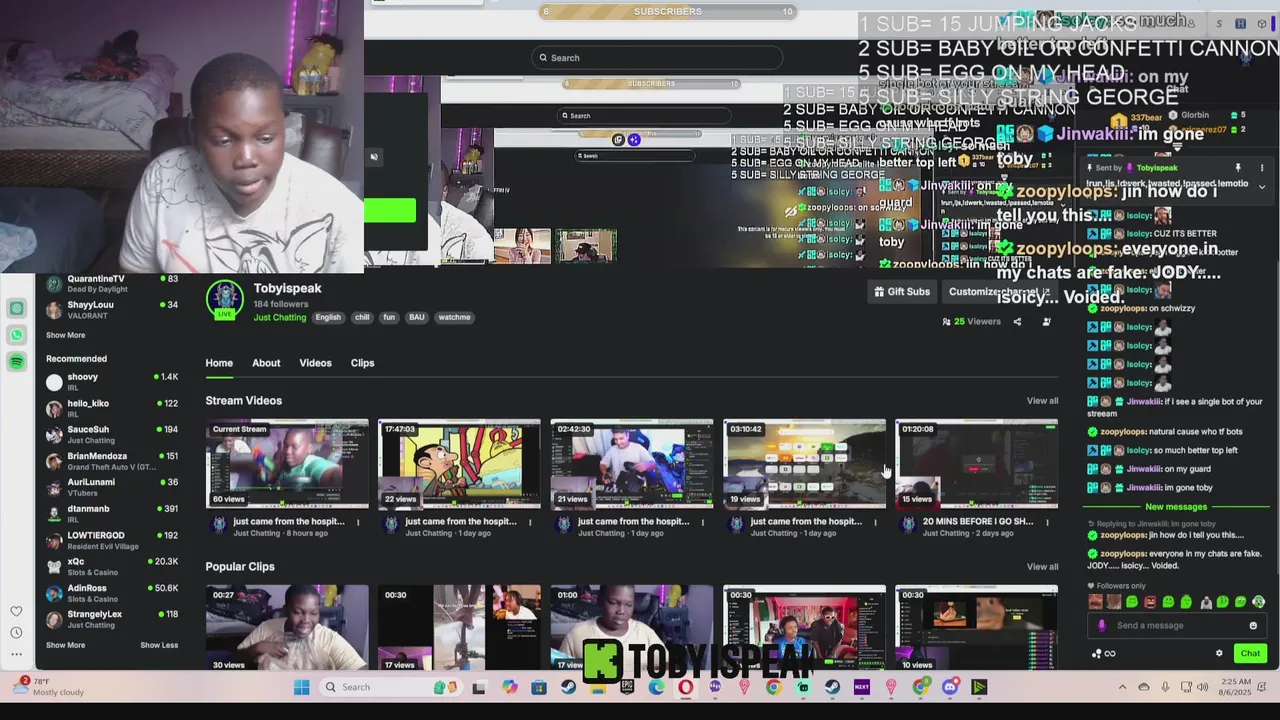The width and height of the screenshot is (1280, 720).
Task: Open the history clock icon in sidebar
Action: click(16, 632)
